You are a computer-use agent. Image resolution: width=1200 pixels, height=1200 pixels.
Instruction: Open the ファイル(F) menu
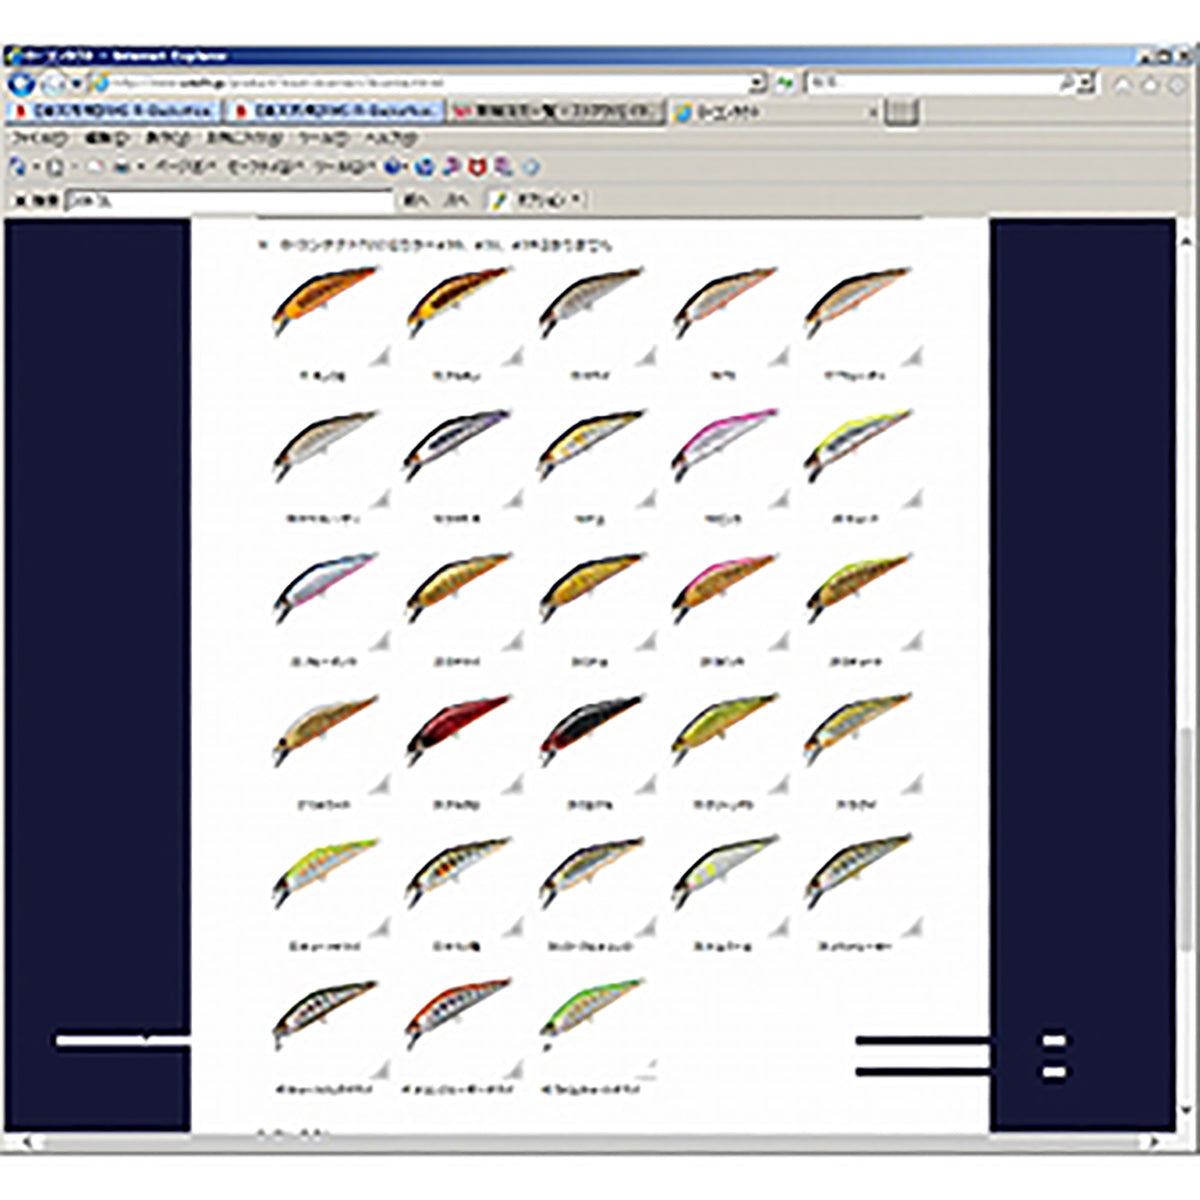[x=38, y=139]
